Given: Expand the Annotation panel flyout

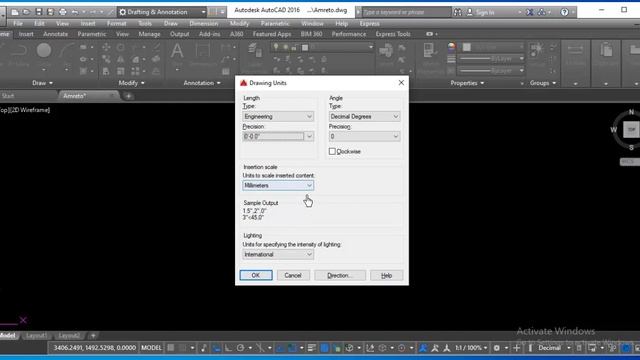Looking at the screenshot, I should point(202,83).
